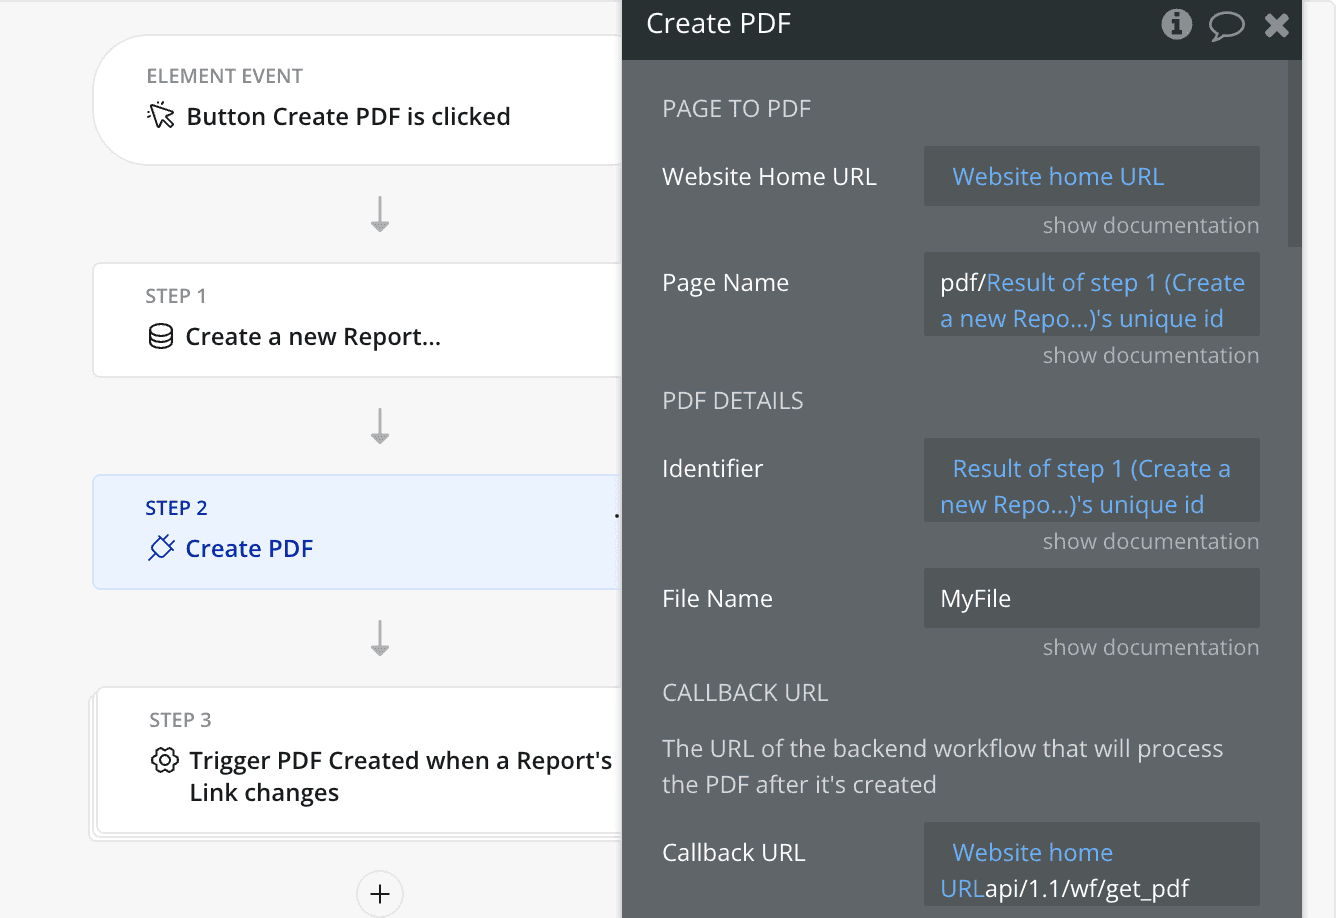This screenshot has height=918, width=1342.
Task: Click the gear icon in Step 3
Action: pos(164,761)
